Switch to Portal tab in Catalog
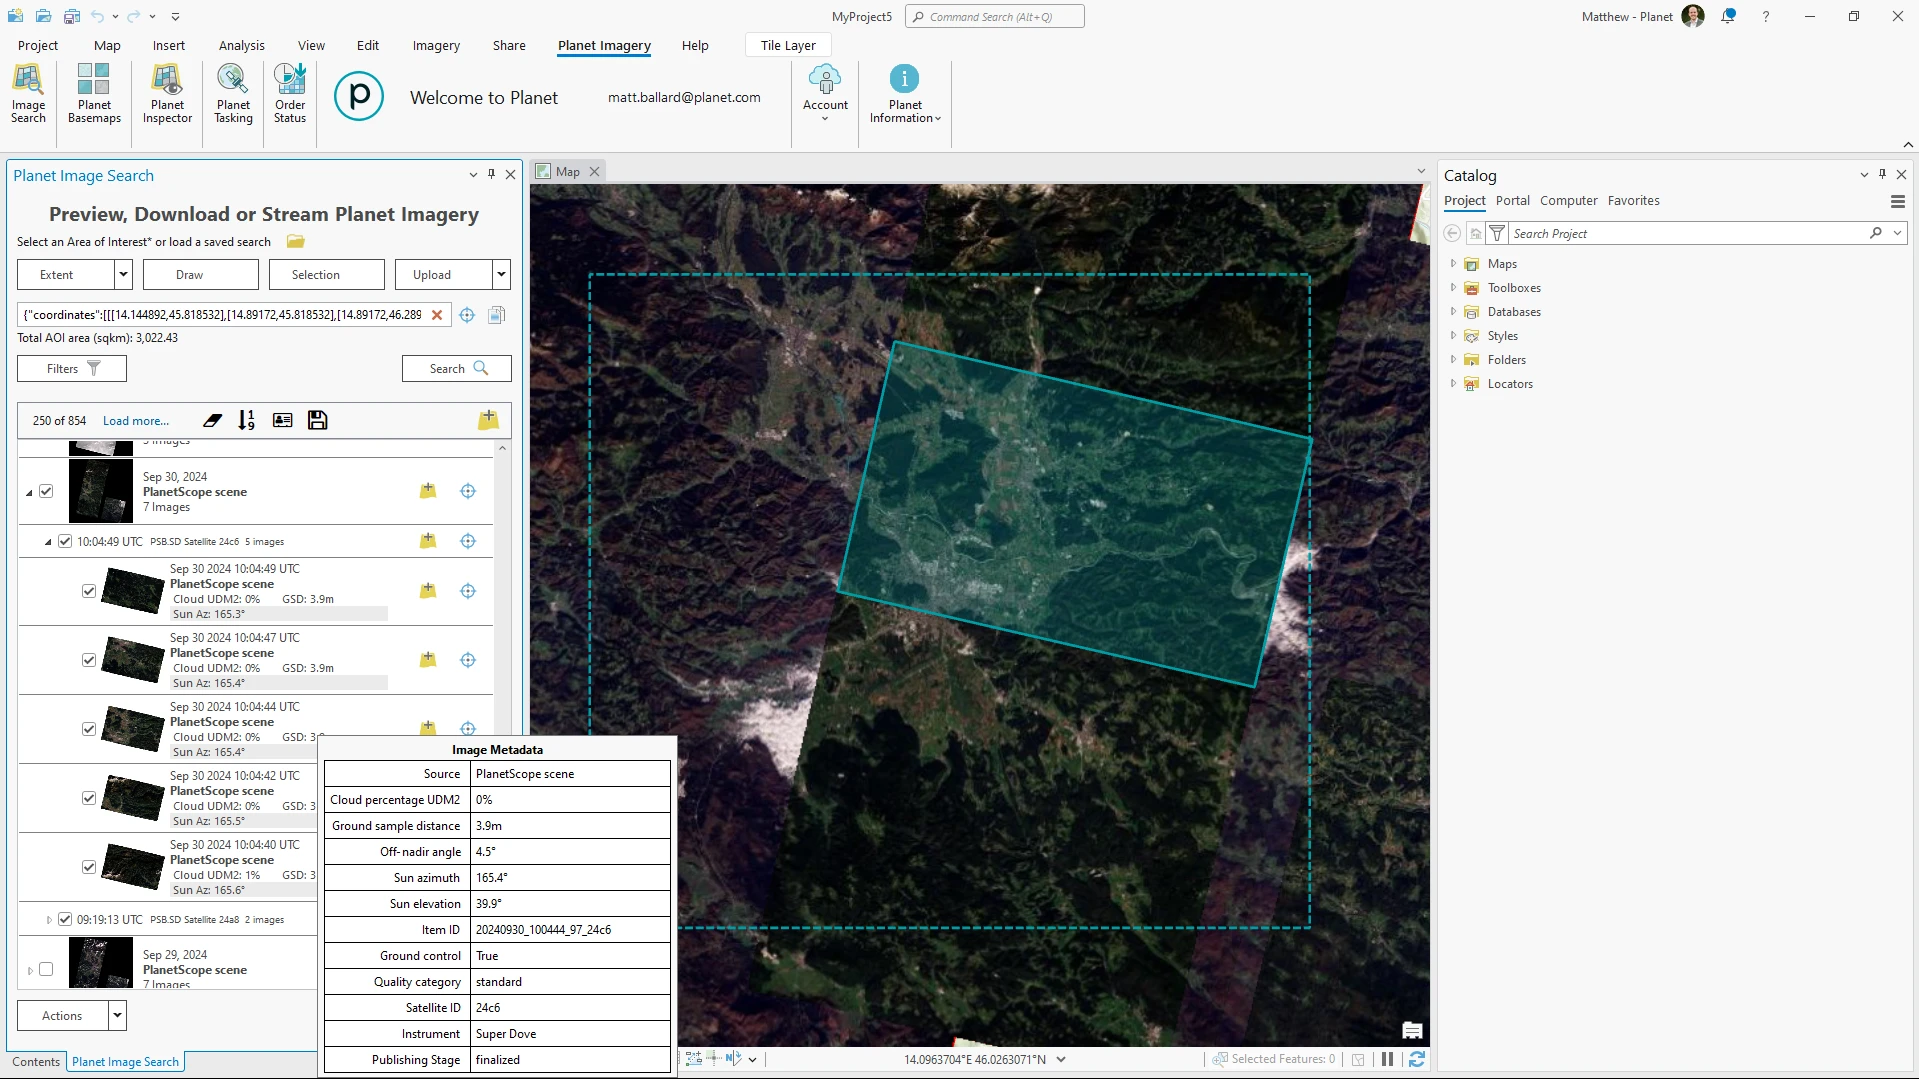 1512,200
